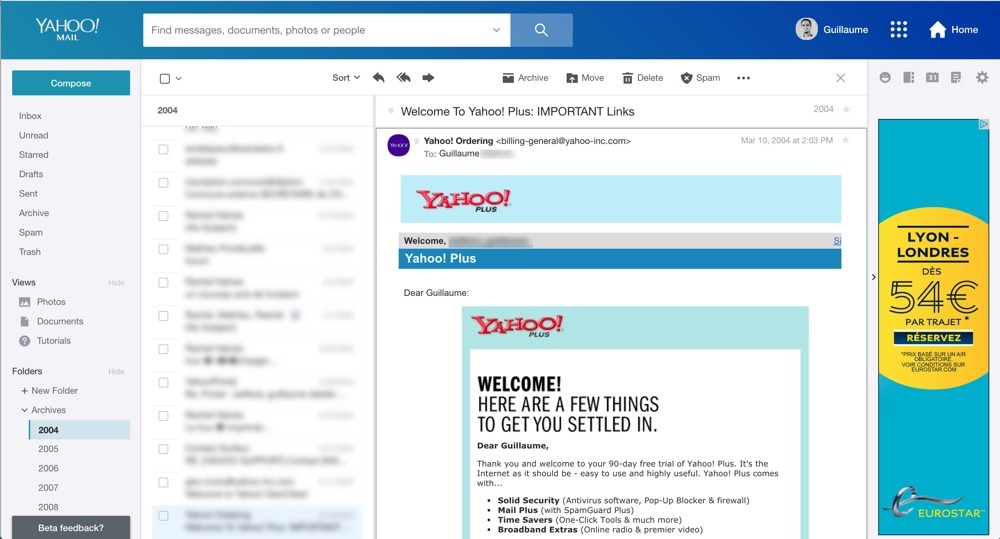Click the Eurostar RÉSERVEZ ad button
1000x539 pixels.
tap(933, 337)
